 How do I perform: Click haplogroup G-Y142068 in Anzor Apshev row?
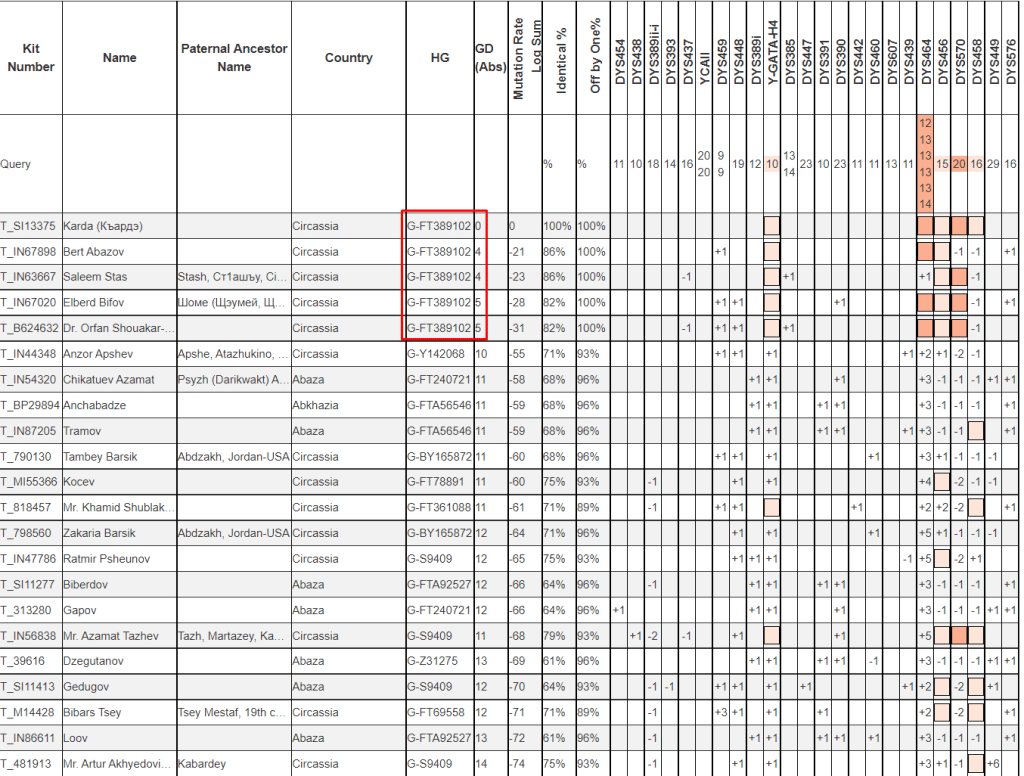(435, 354)
